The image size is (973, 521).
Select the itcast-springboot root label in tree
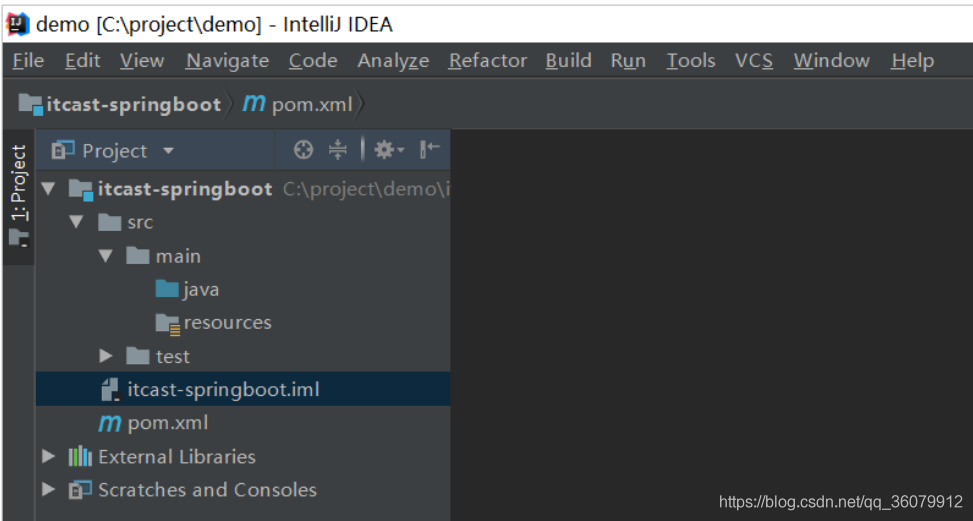tap(185, 189)
